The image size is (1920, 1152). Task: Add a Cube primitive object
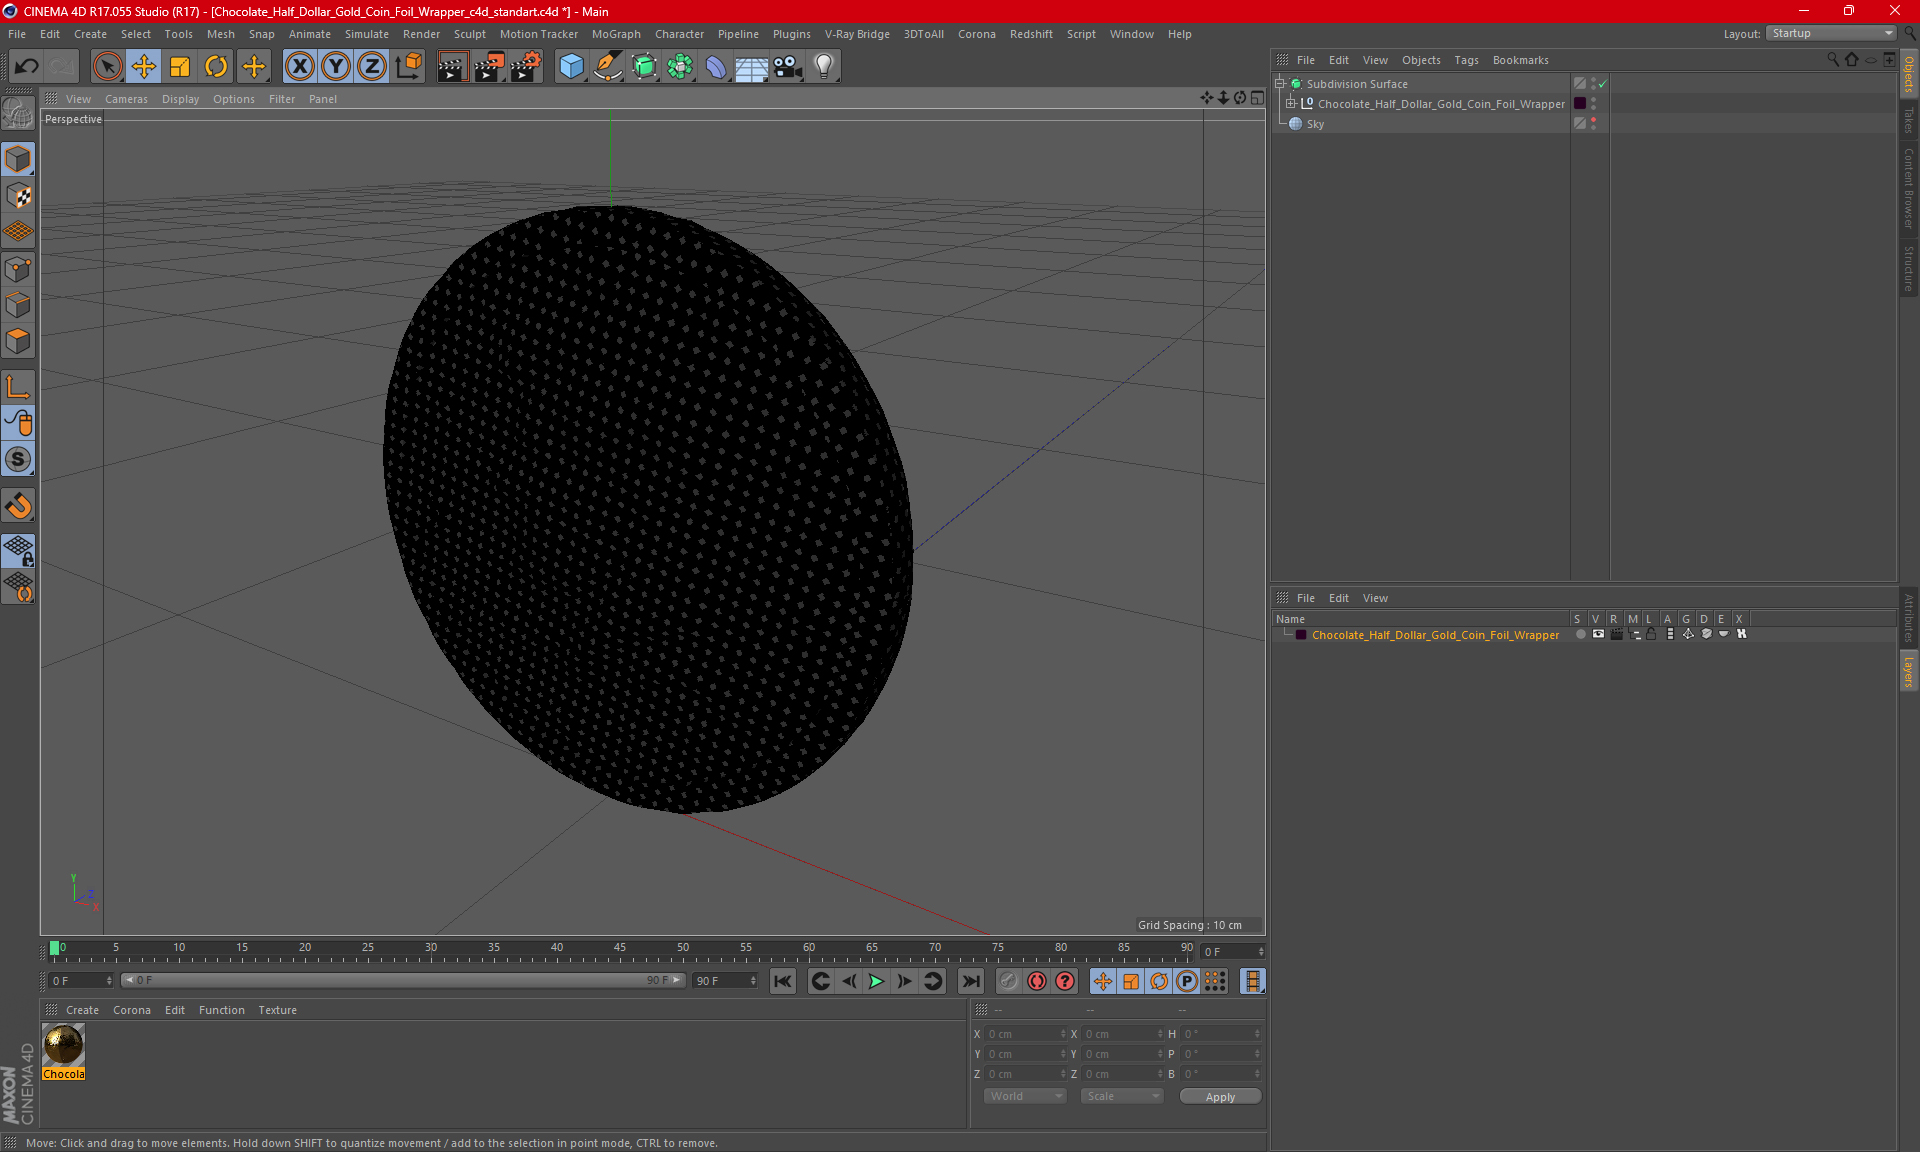click(571, 66)
